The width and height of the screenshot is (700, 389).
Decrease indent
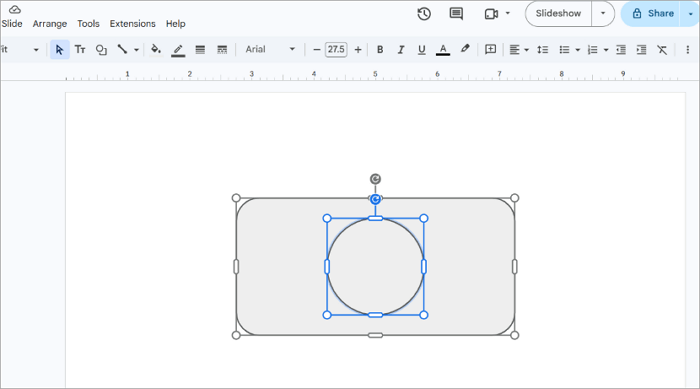pos(621,50)
